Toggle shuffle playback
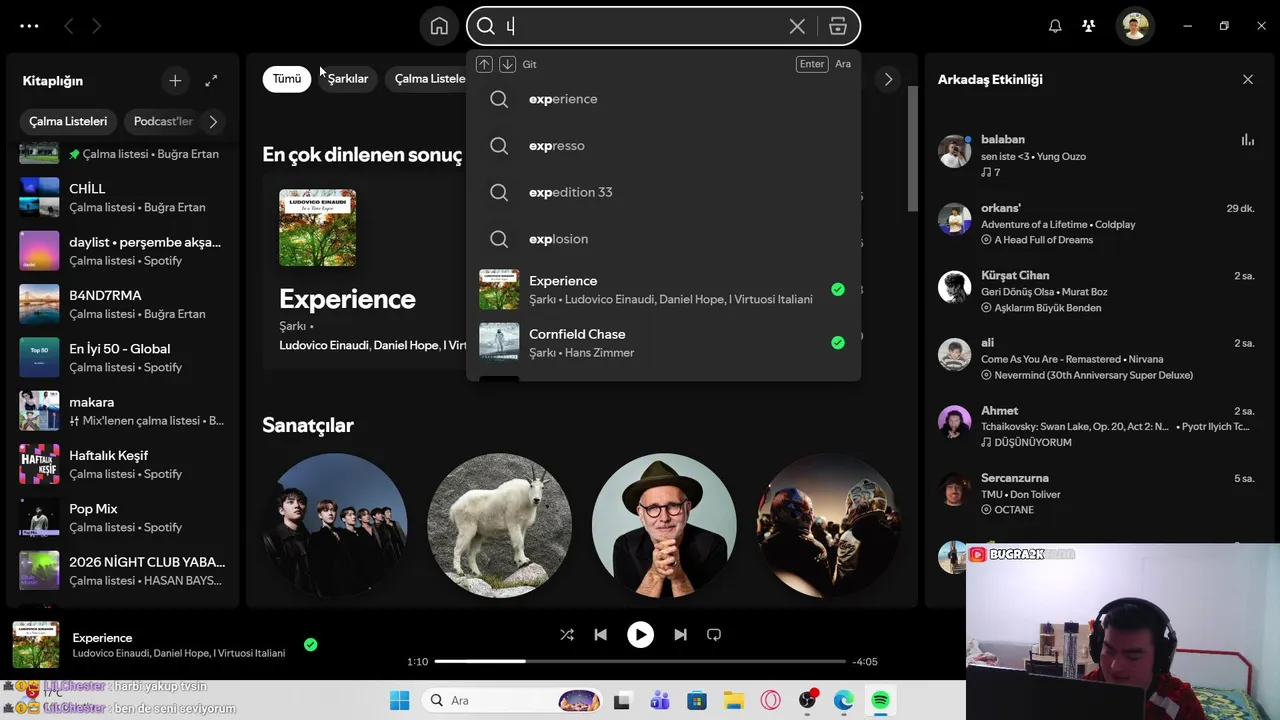1280x720 pixels. pyautogui.click(x=567, y=634)
